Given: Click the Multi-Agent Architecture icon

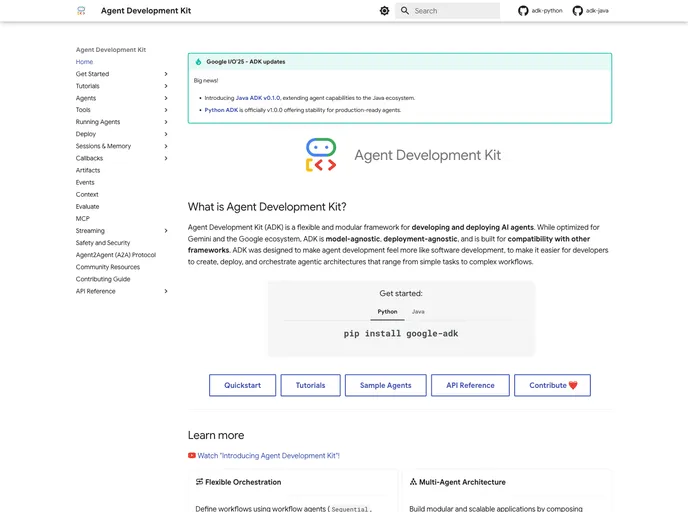Looking at the screenshot, I should (x=413, y=482).
